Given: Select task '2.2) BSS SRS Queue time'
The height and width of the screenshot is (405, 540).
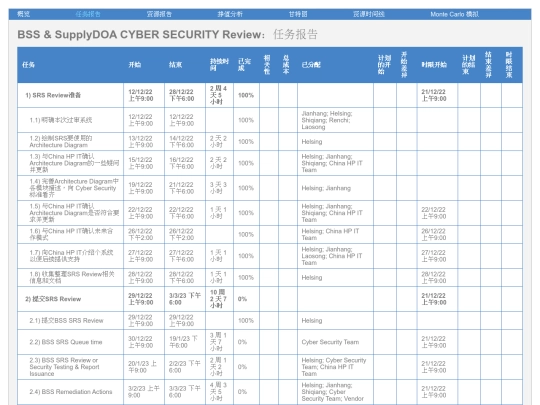Looking at the screenshot, I should 270,342.
